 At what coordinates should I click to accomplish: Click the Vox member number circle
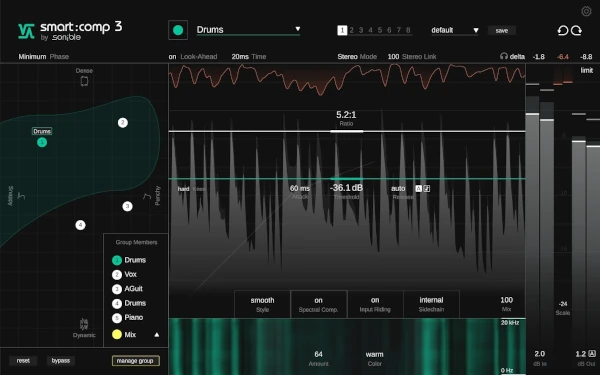tap(117, 275)
